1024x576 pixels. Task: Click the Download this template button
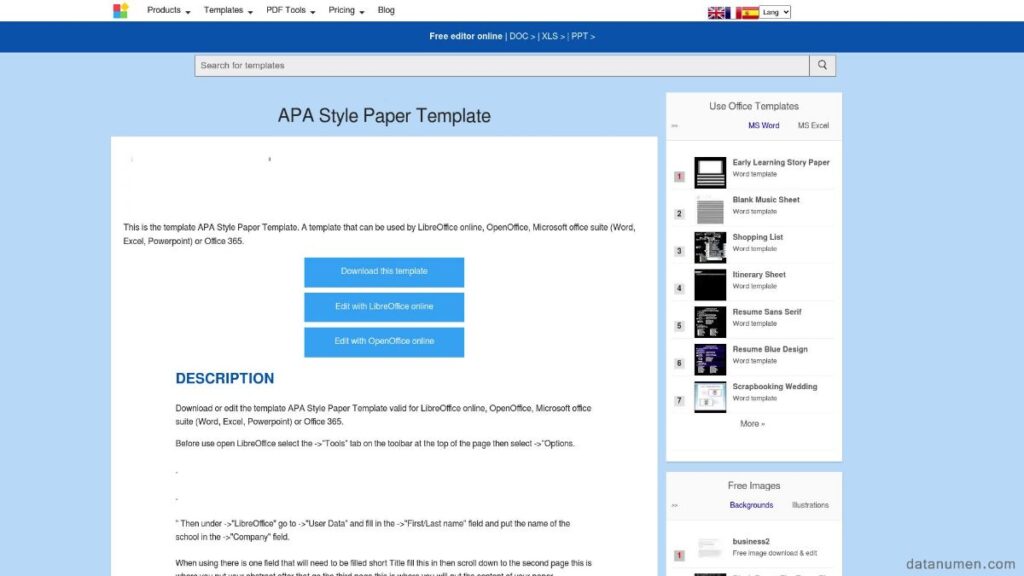384,271
